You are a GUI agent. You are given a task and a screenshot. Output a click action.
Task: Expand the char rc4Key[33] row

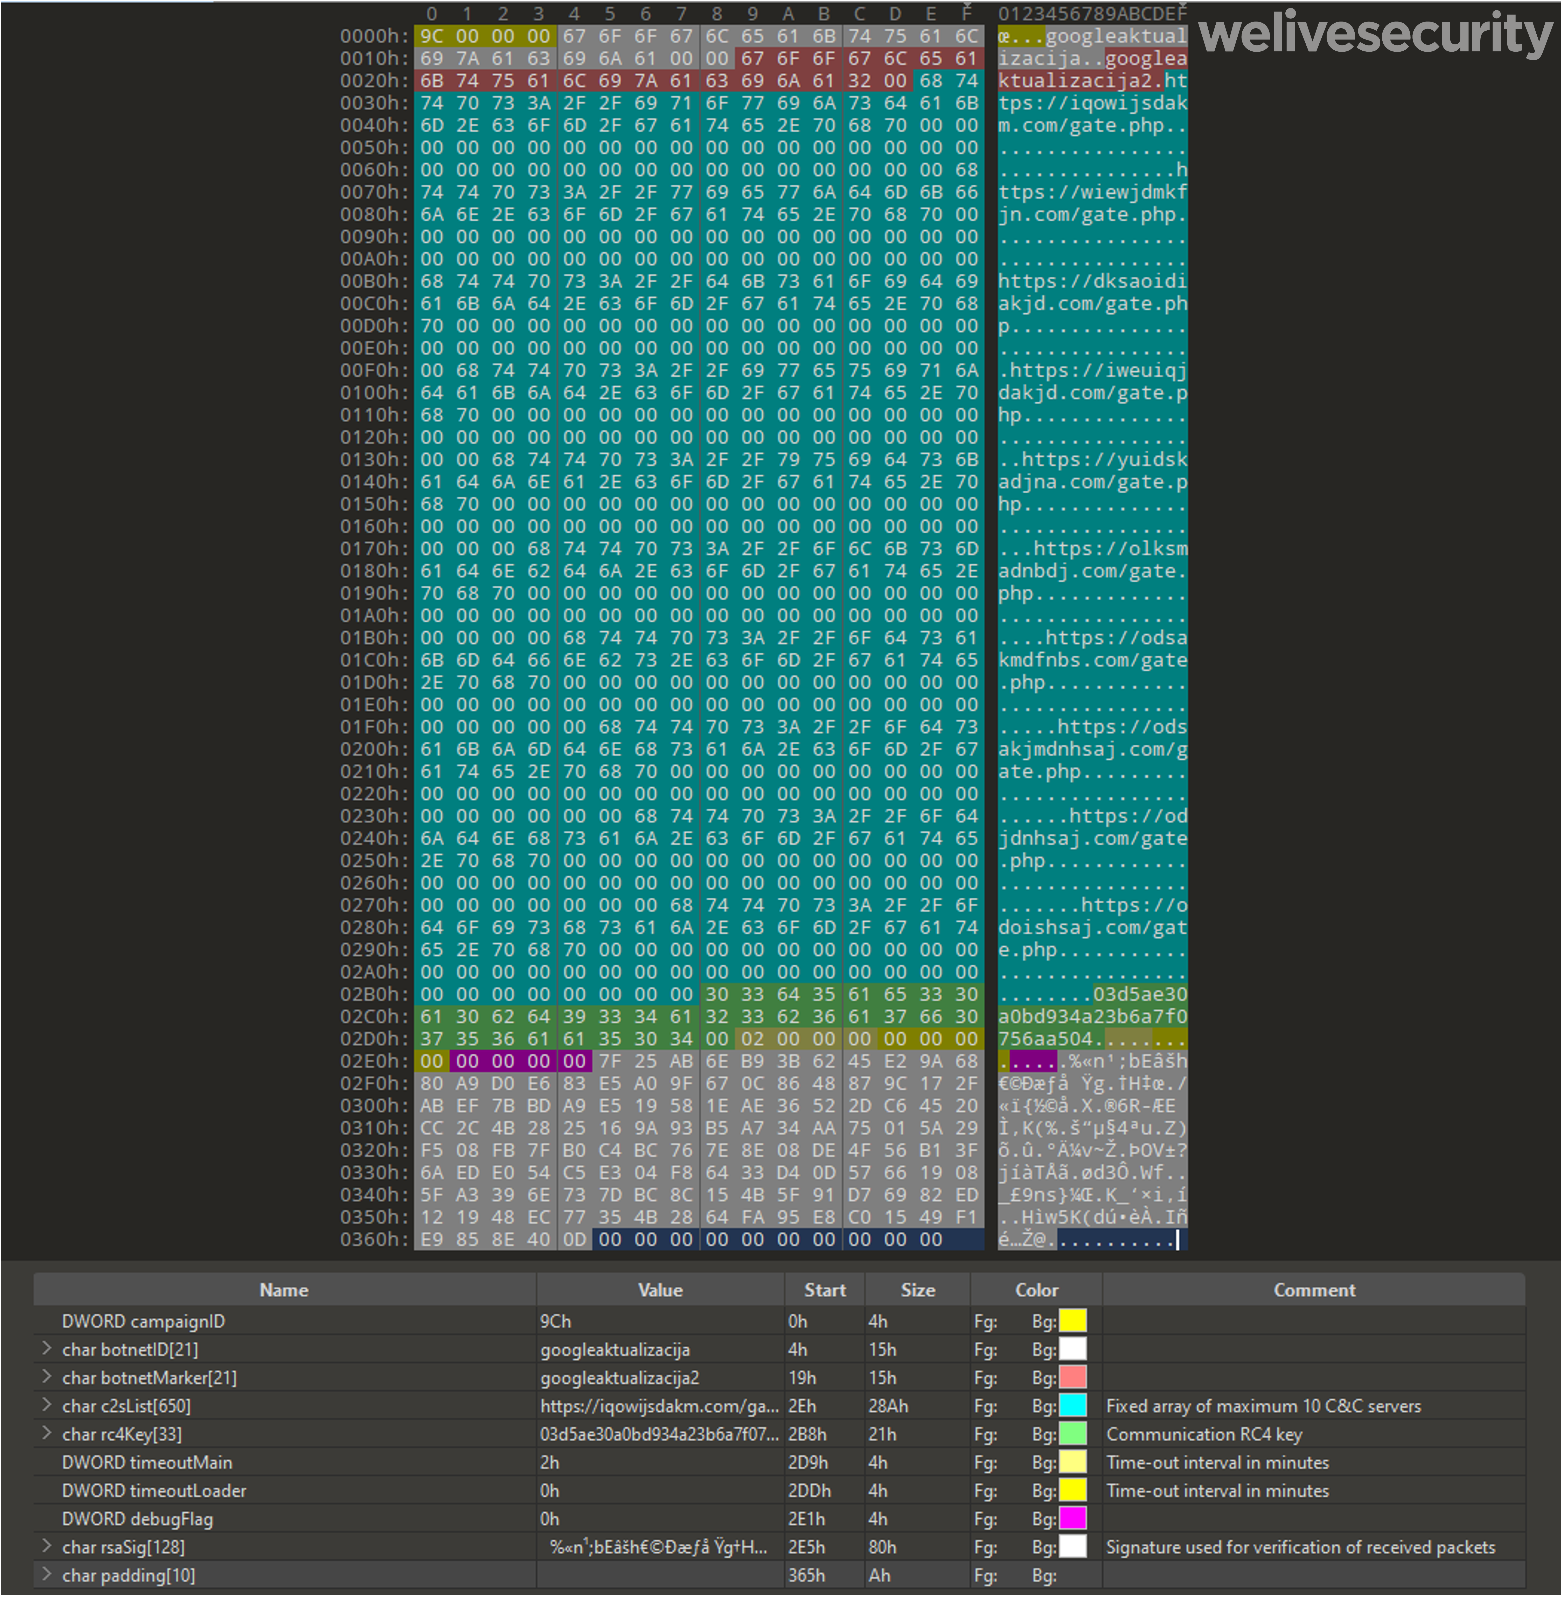pyautogui.click(x=46, y=1433)
